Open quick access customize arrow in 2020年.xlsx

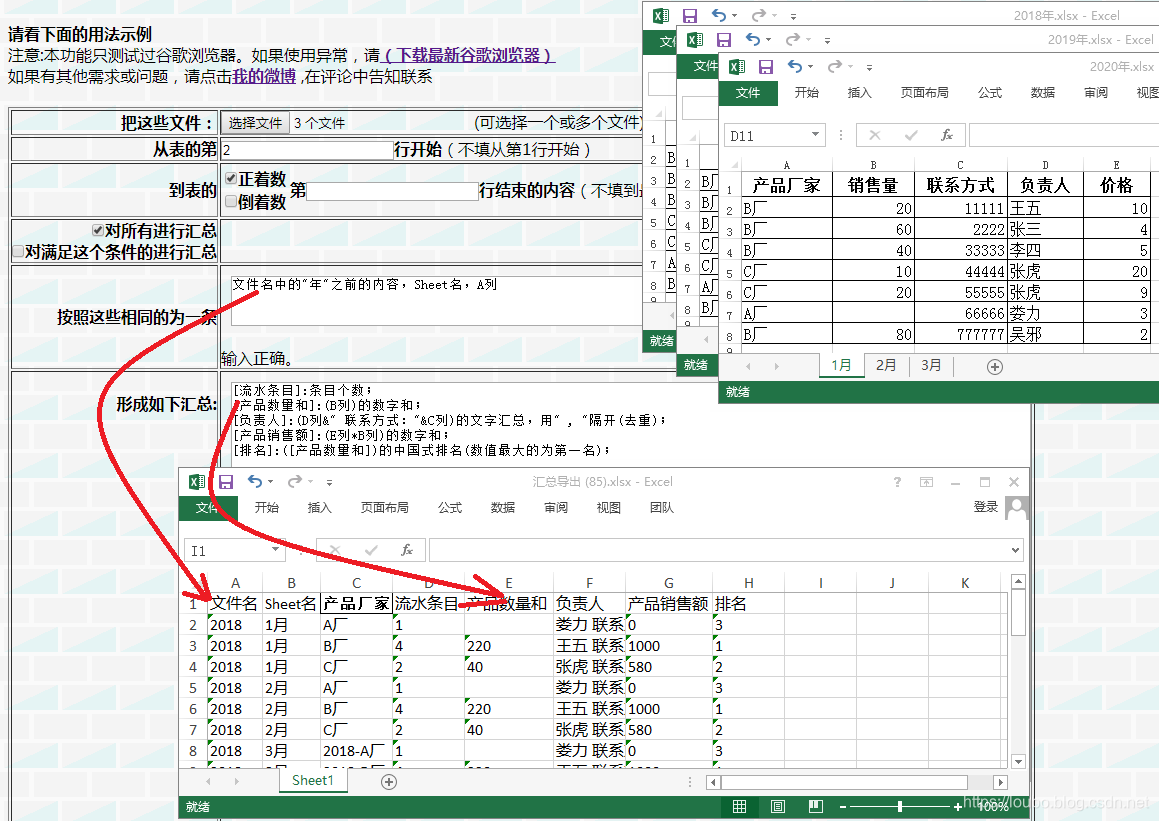pyautogui.click(x=869, y=67)
